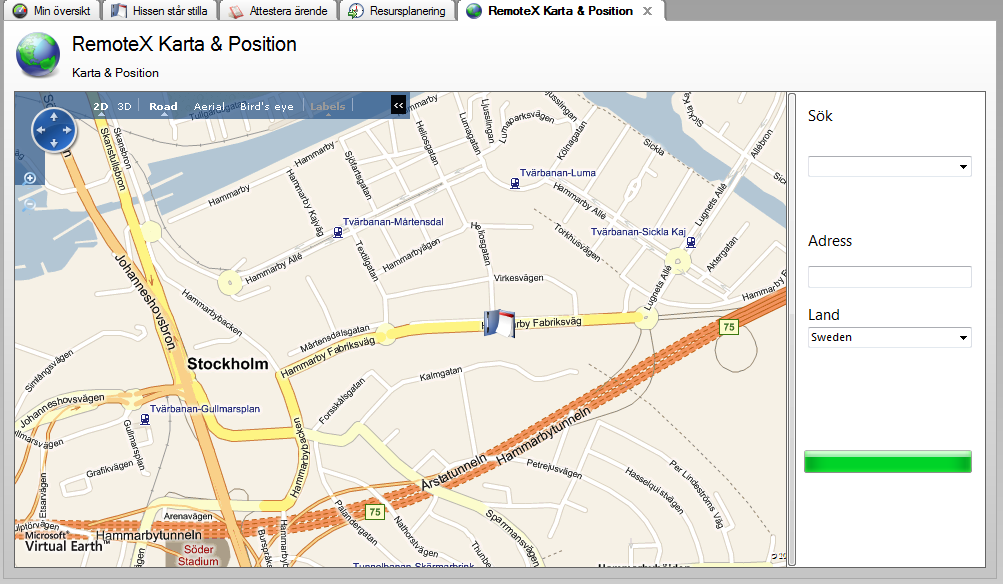Click the Torkhusvägen street label
Viewport: 1003px width, 584px height.
pyautogui.click(x=577, y=242)
